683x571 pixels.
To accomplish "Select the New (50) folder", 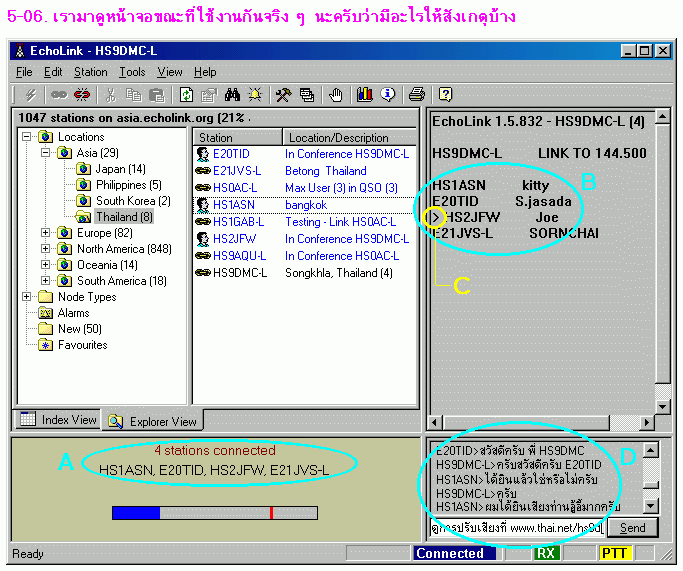I will tap(80, 329).
